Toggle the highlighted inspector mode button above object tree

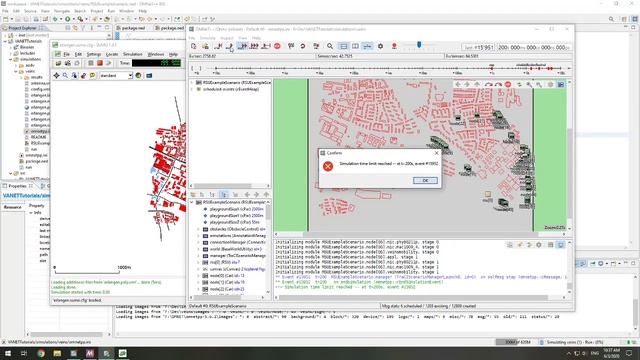click(223, 195)
